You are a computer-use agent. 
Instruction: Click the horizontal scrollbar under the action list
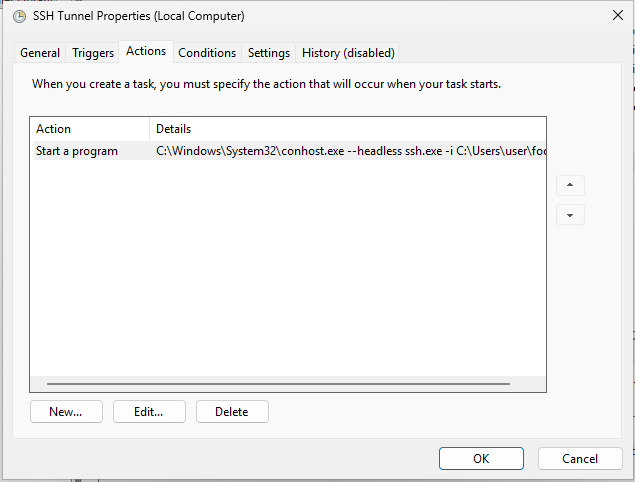pyautogui.click(x=278, y=383)
